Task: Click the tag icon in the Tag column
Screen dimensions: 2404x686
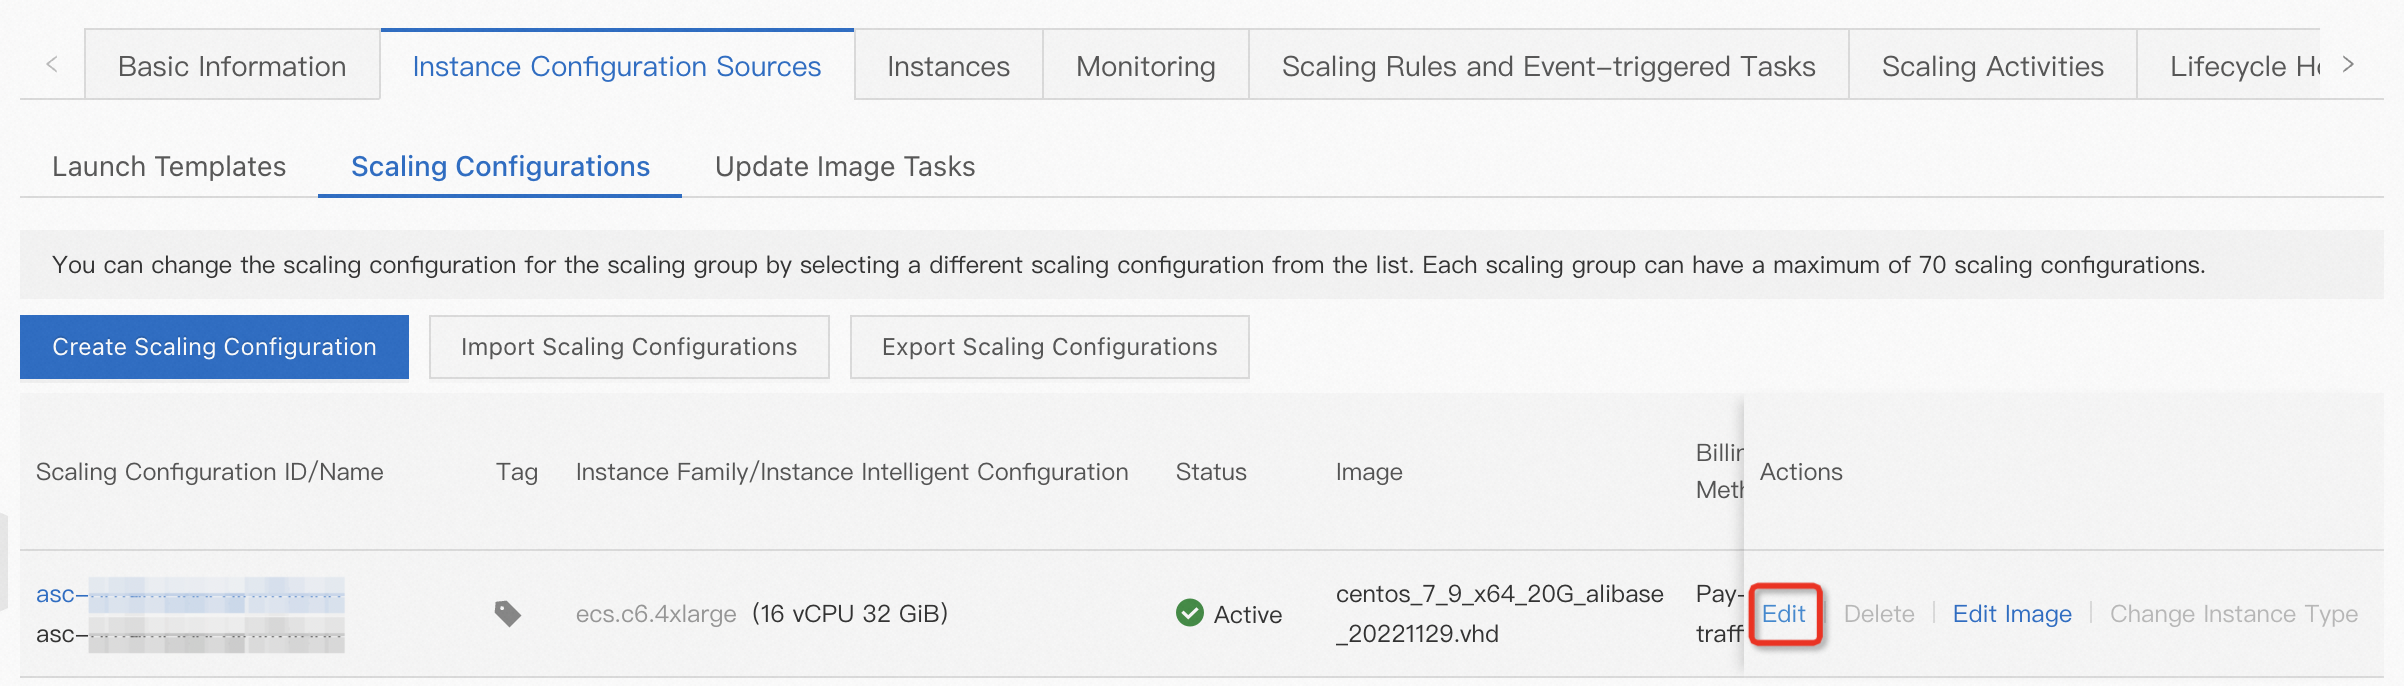Action: pyautogui.click(x=507, y=614)
